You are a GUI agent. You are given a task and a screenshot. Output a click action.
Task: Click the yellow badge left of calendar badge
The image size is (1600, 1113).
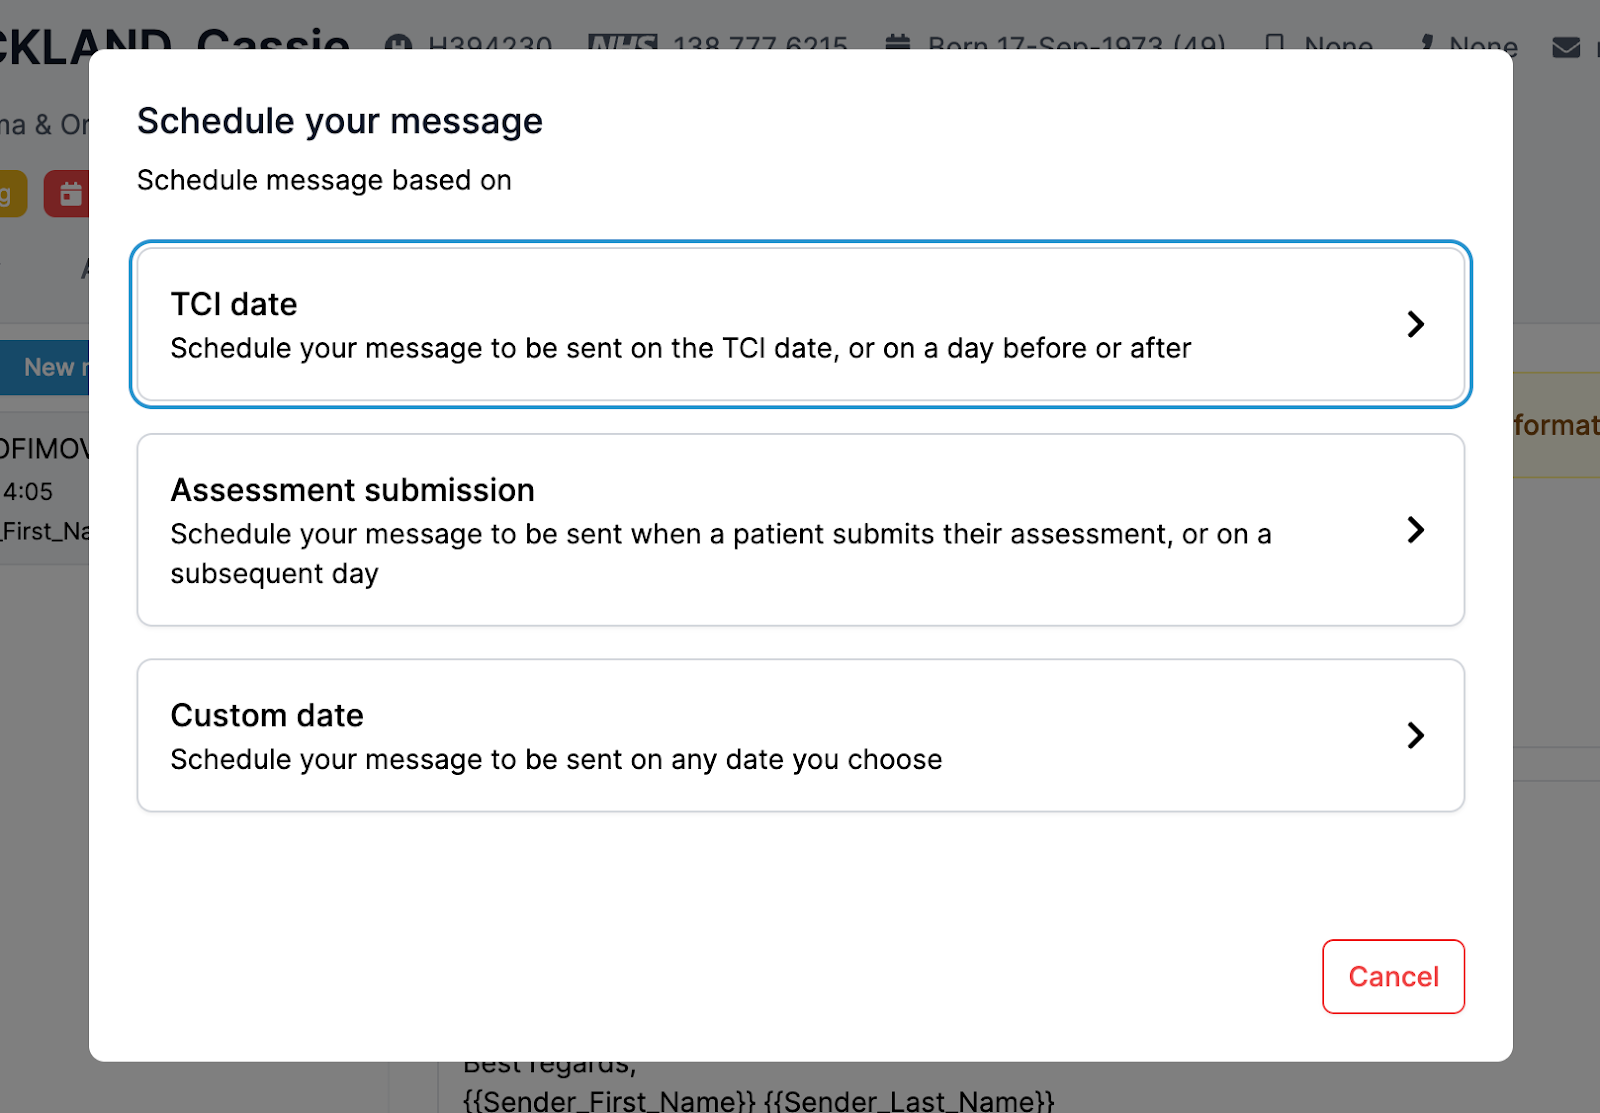point(10,193)
